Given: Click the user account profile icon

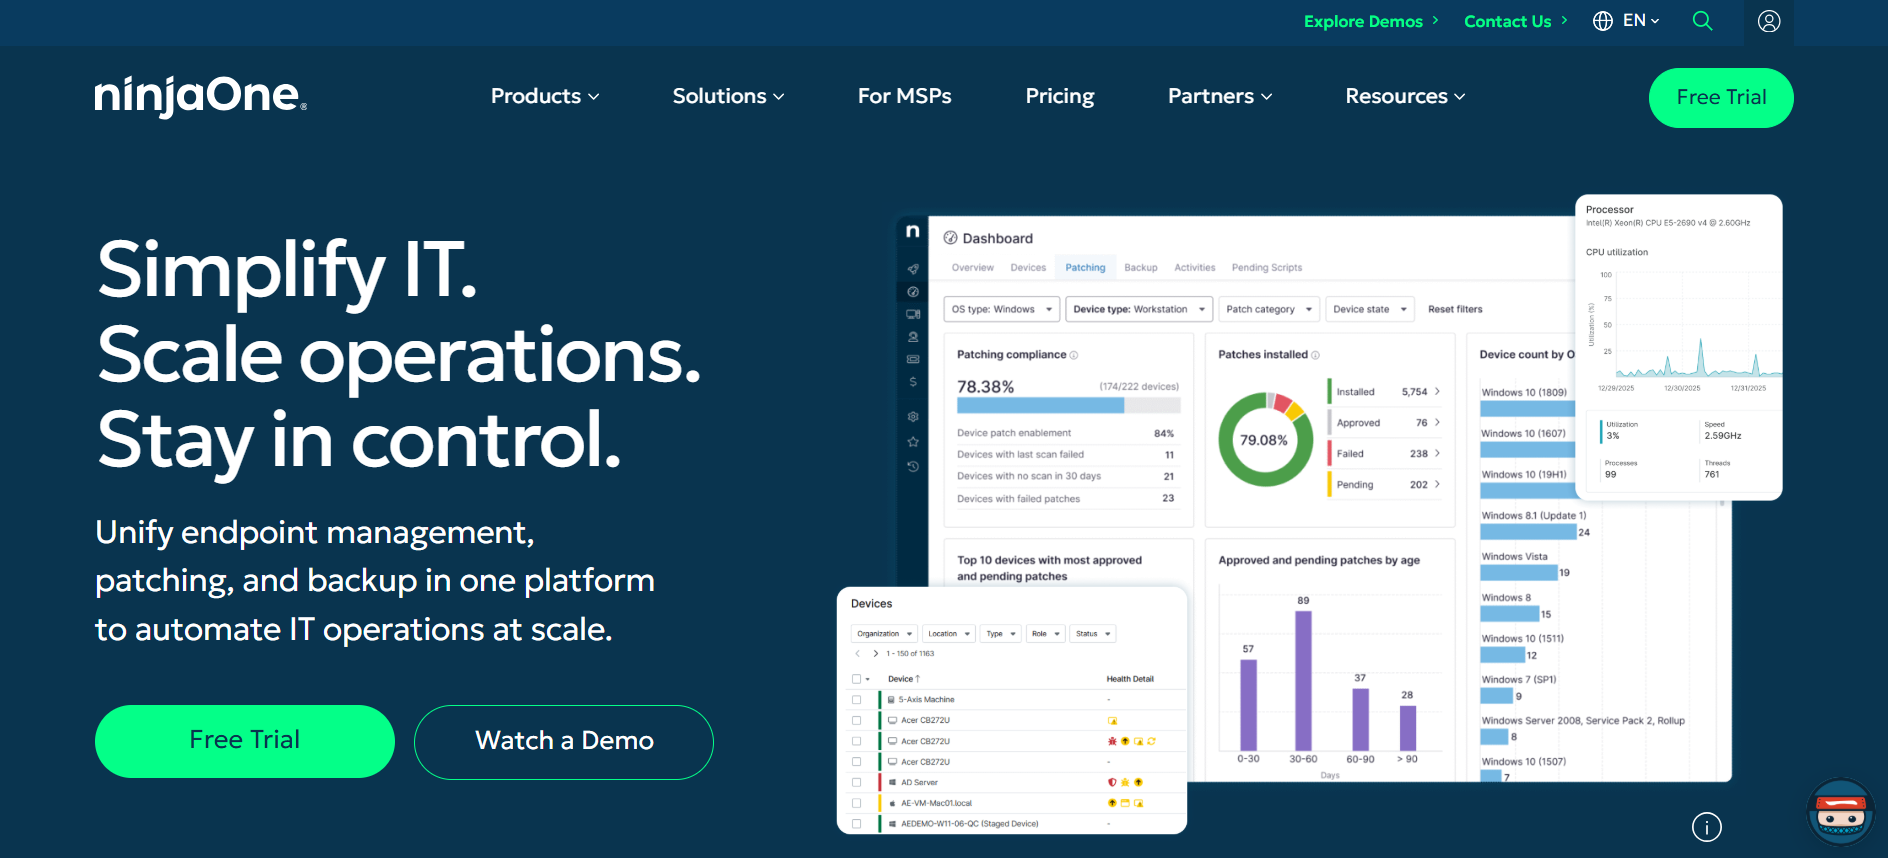Looking at the screenshot, I should [x=1769, y=21].
